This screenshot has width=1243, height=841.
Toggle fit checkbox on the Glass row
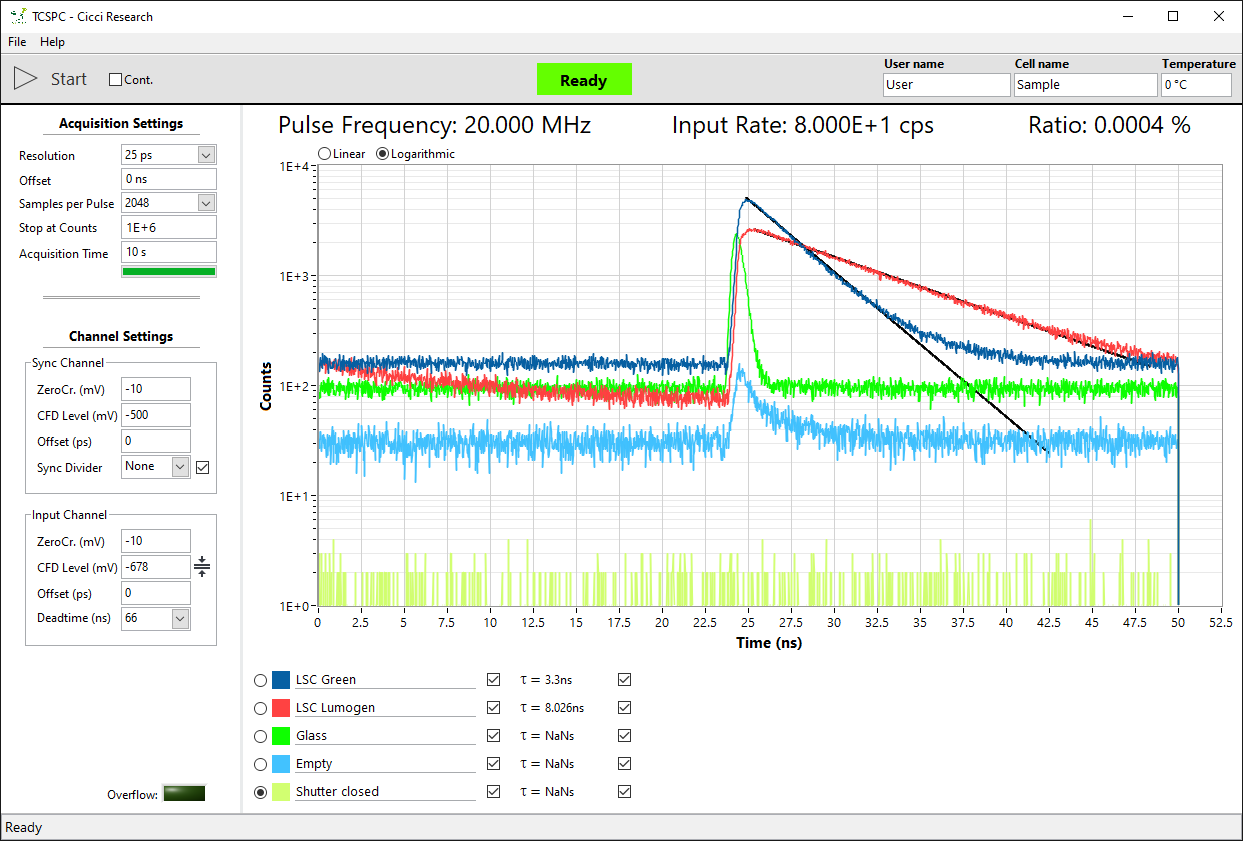pos(625,736)
